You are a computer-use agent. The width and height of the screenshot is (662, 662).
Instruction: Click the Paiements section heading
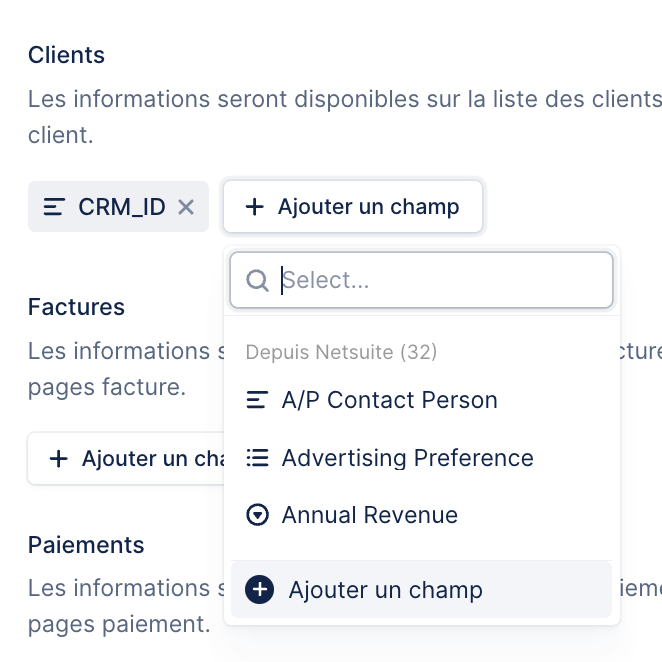click(x=86, y=545)
